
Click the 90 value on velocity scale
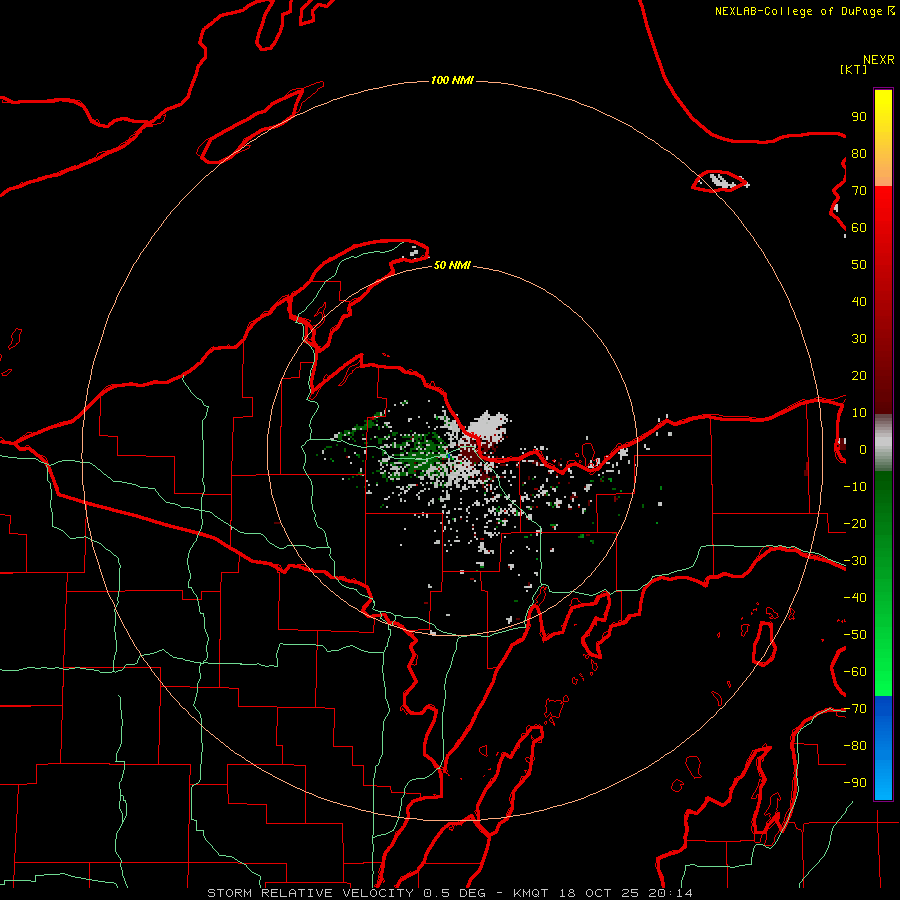point(859,117)
